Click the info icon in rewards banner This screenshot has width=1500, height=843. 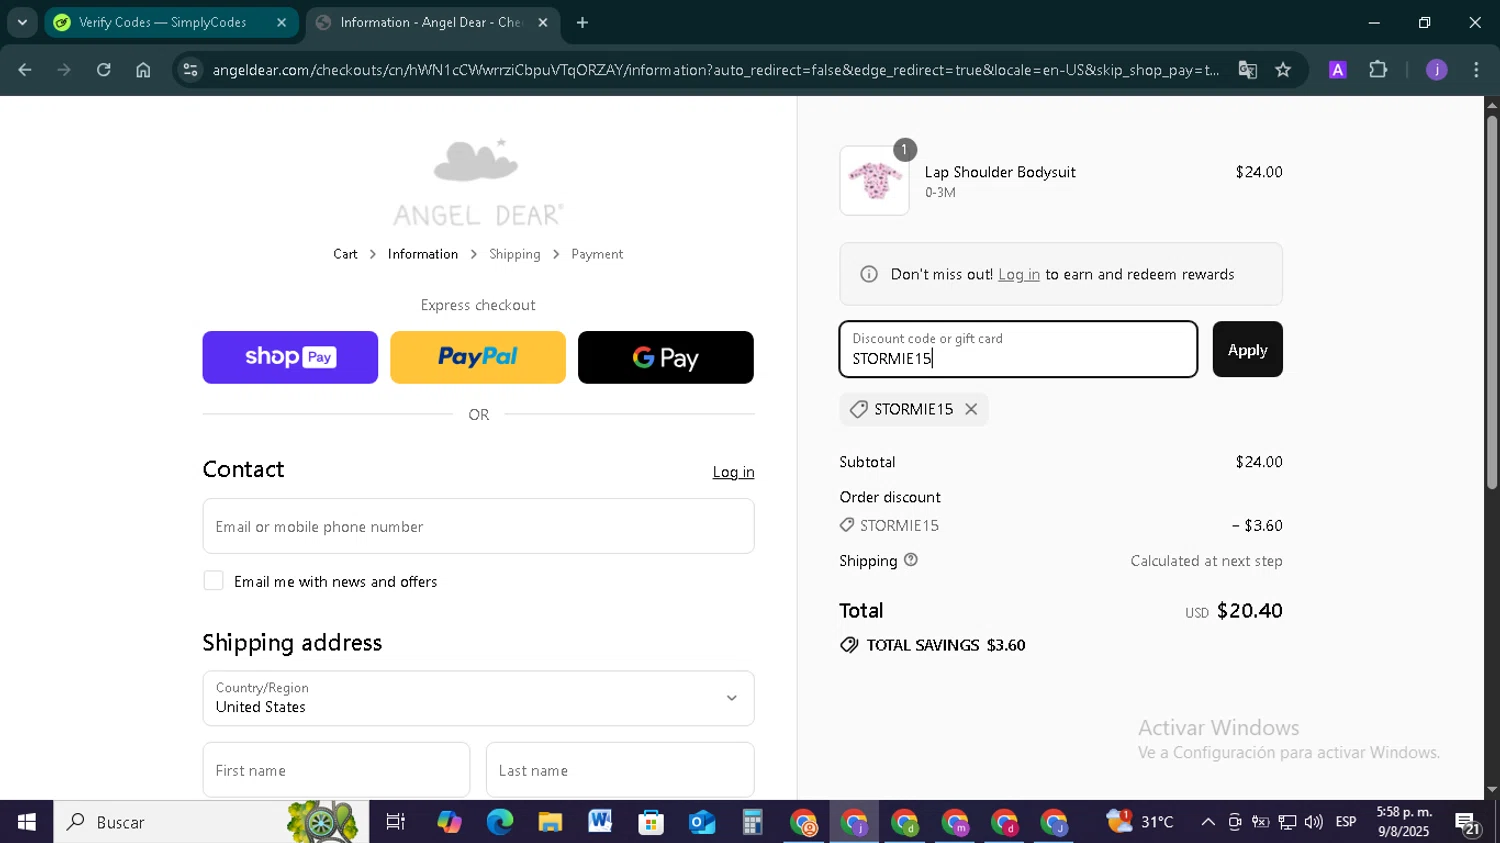point(869,274)
